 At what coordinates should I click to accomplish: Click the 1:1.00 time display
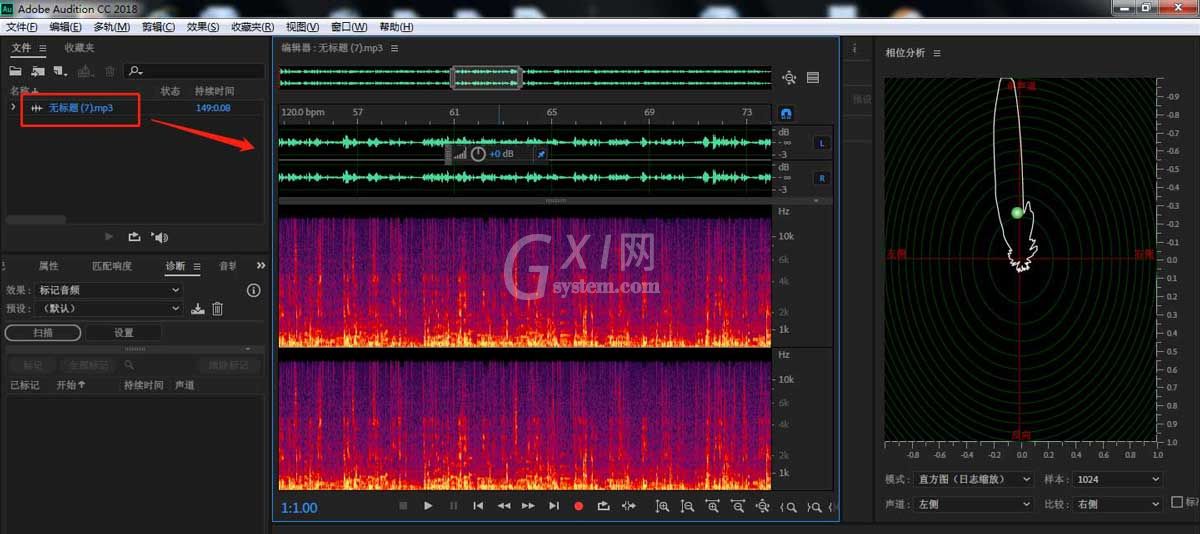click(x=299, y=508)
